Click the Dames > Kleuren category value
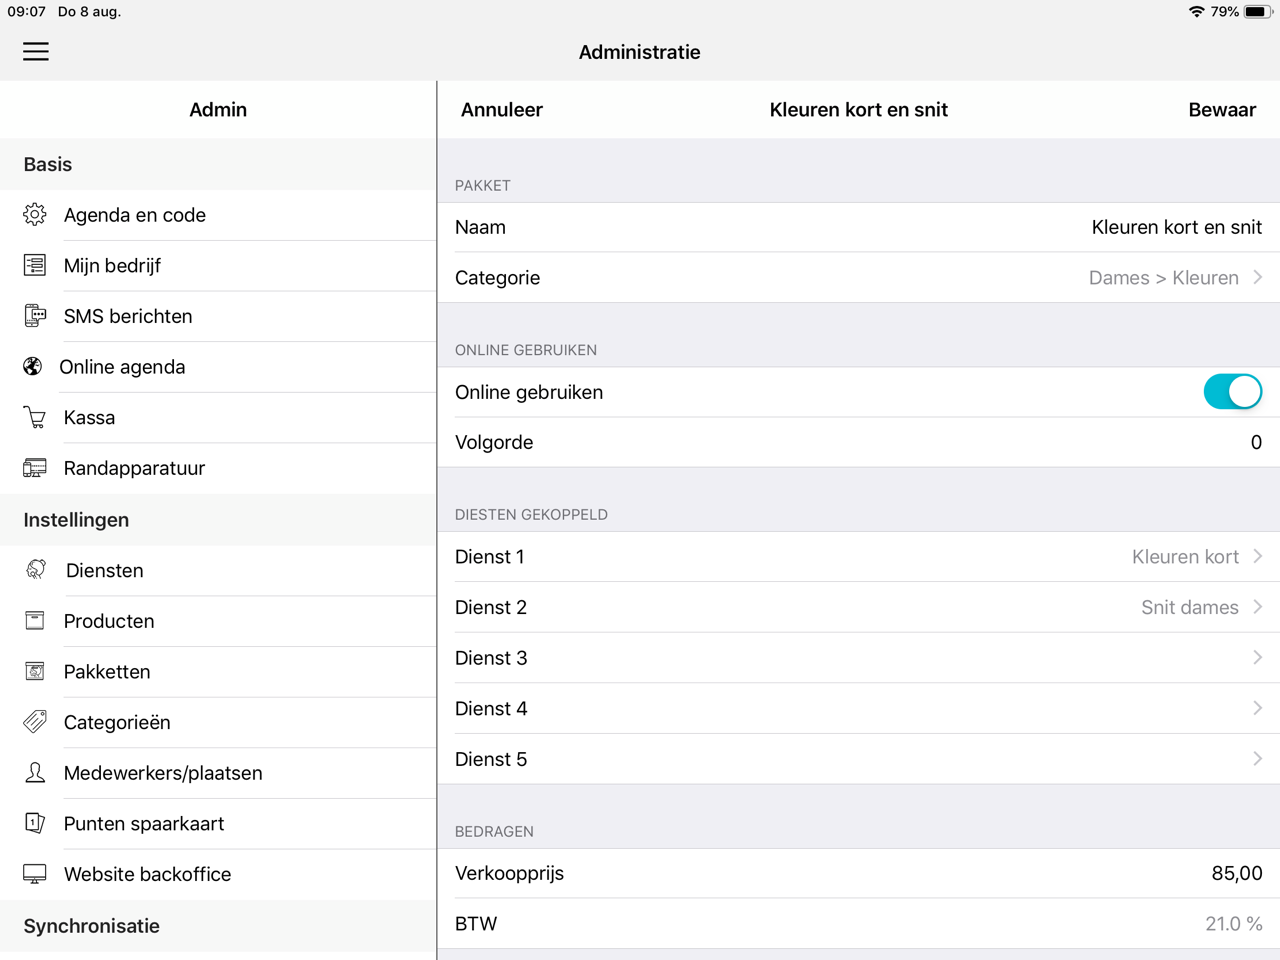Image resolution: width=1280 pixels, height=960 pixels. [x=1164, y=278]
